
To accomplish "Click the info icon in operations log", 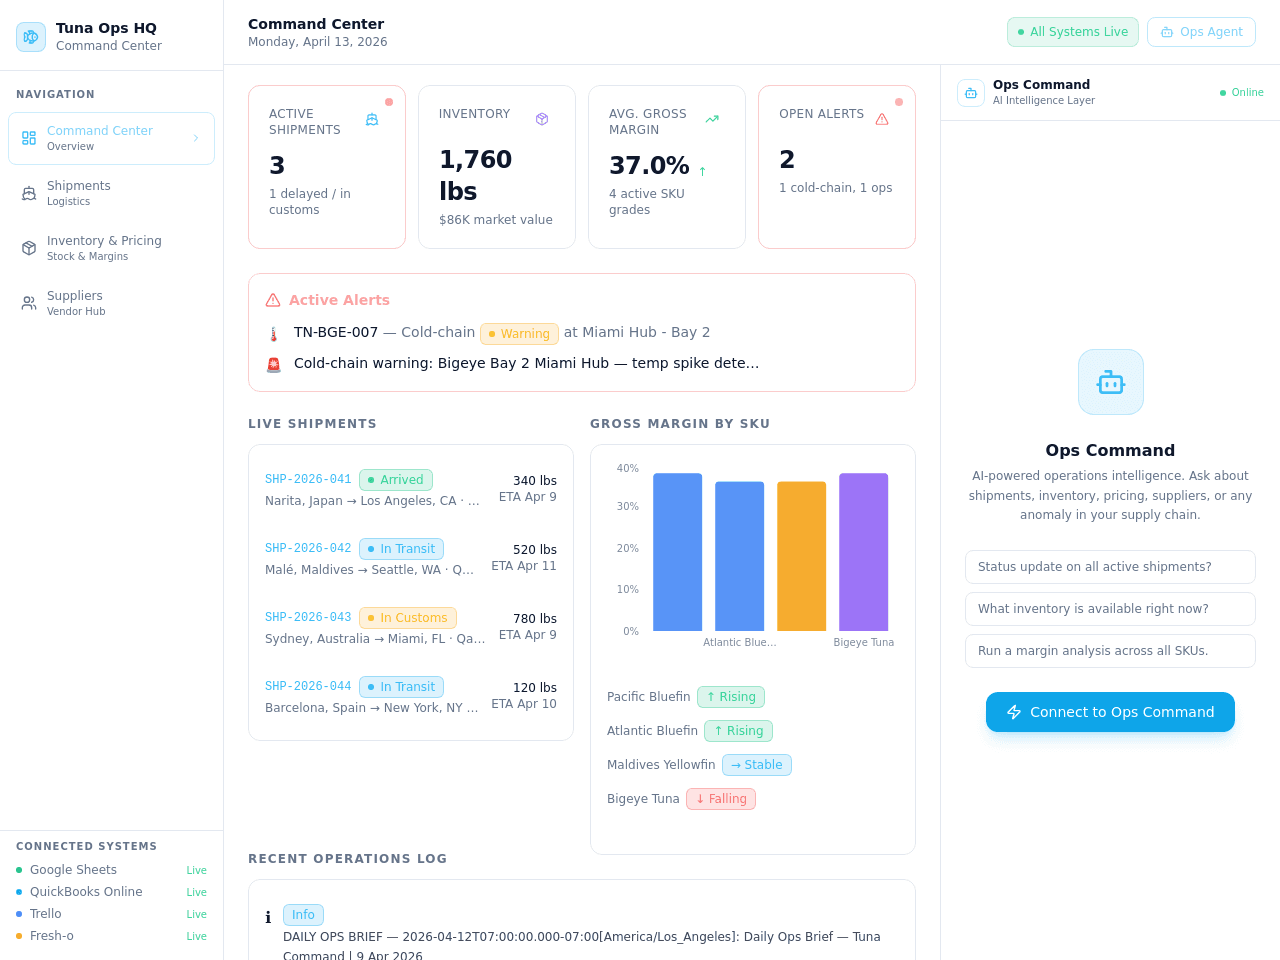I will tap(268, 917).
